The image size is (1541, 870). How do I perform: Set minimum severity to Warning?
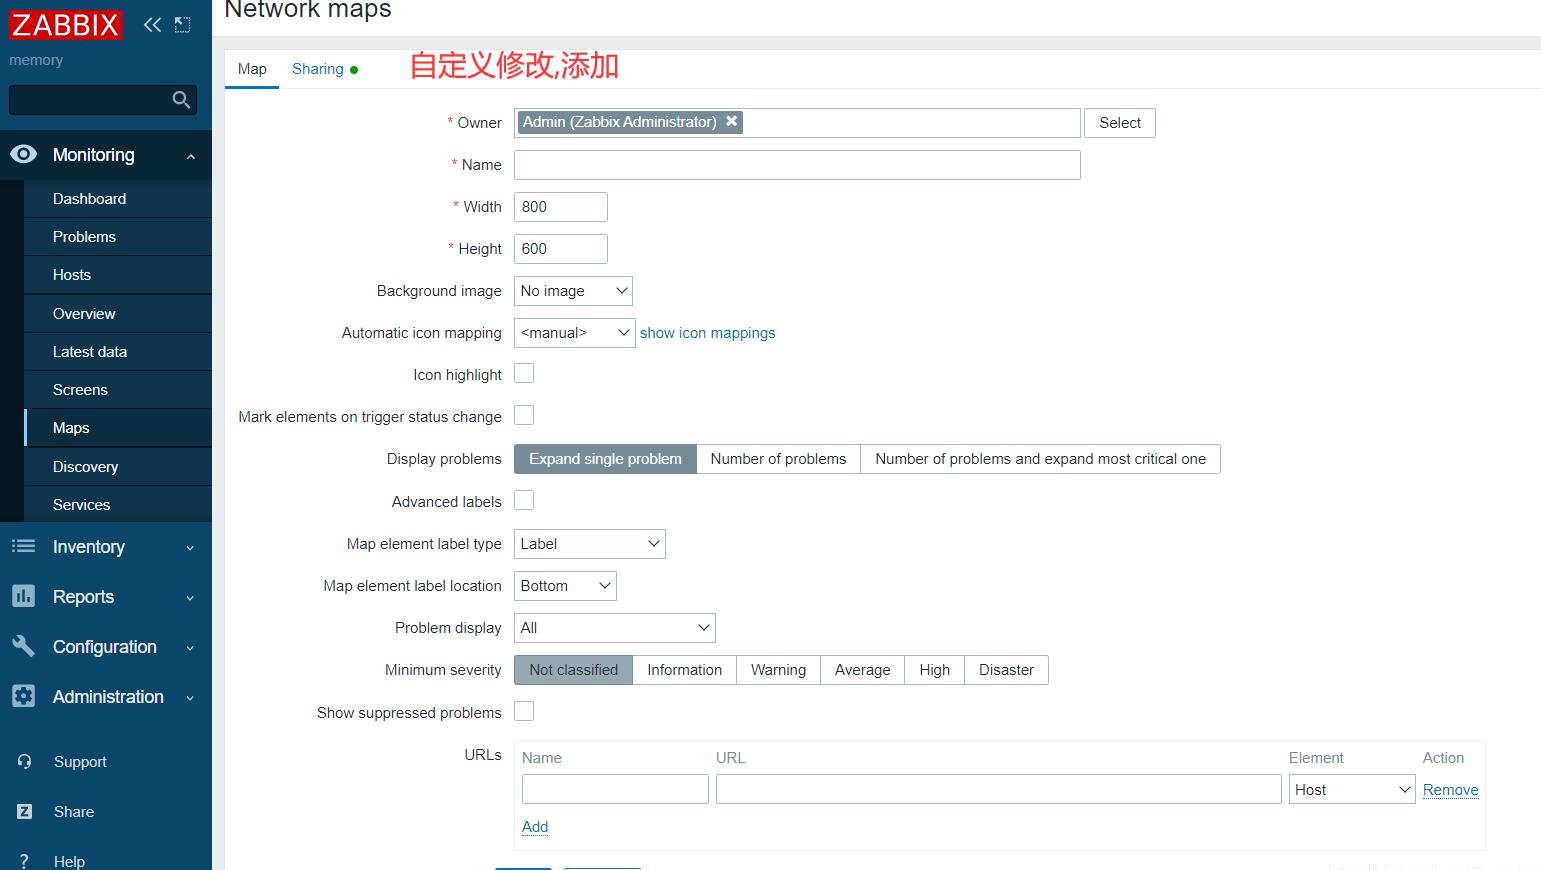click(x=778, y=670)
